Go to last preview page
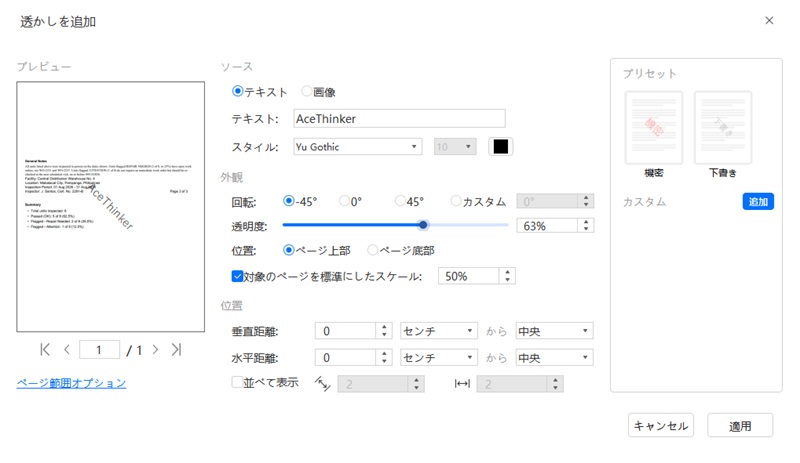 (x=176, y=350)
